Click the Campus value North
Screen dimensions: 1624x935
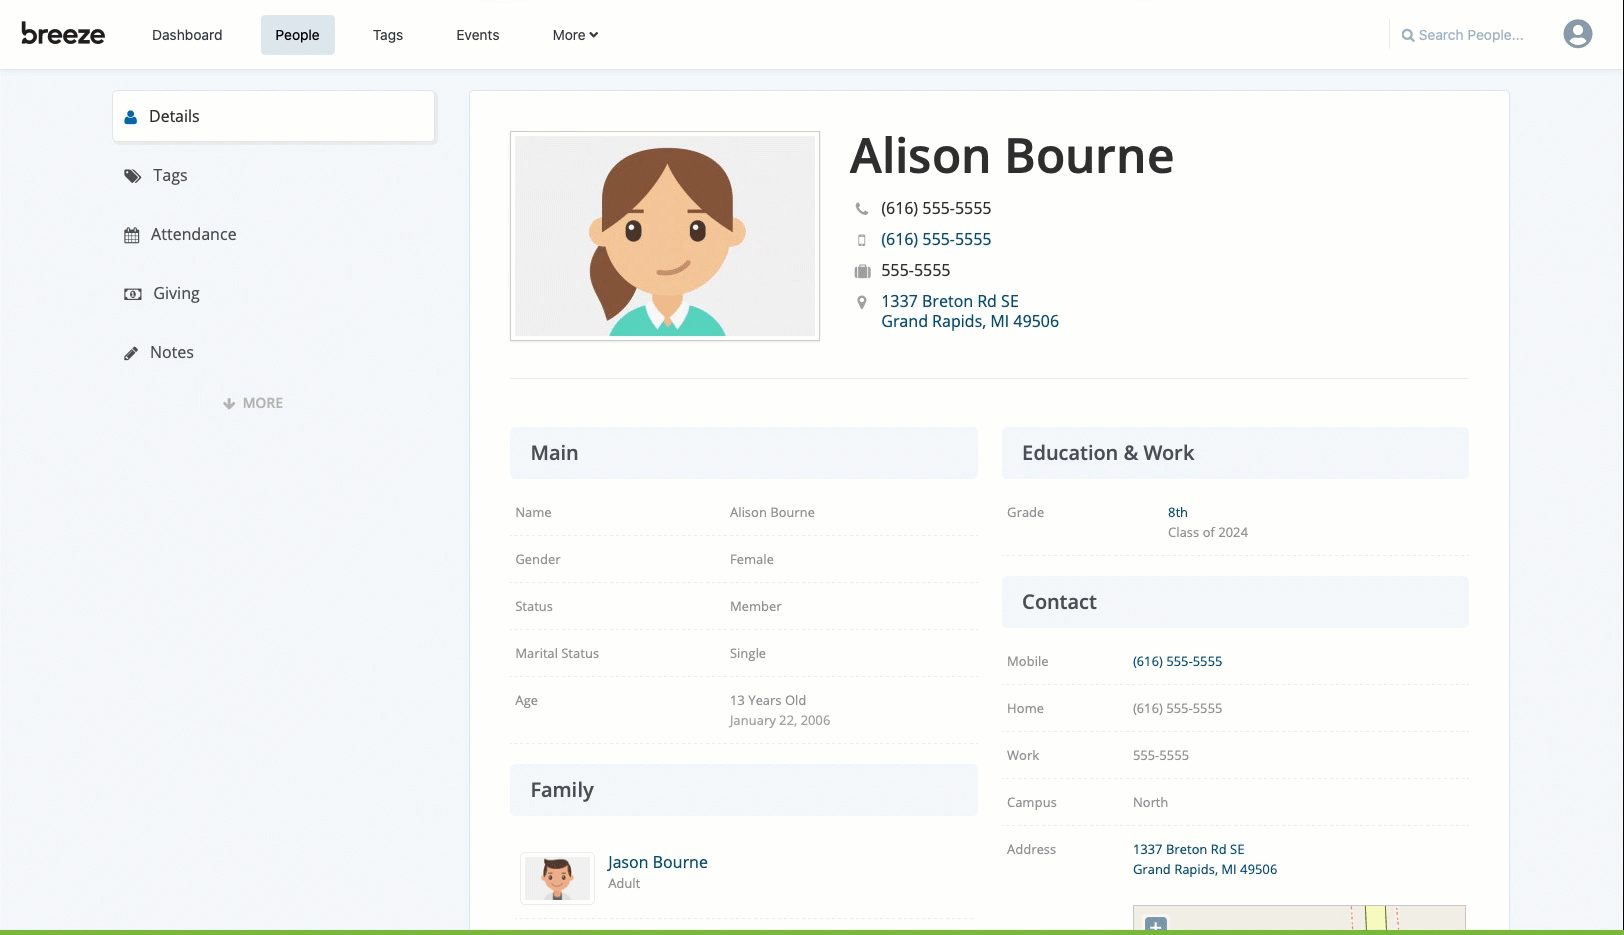[1150, 802]
